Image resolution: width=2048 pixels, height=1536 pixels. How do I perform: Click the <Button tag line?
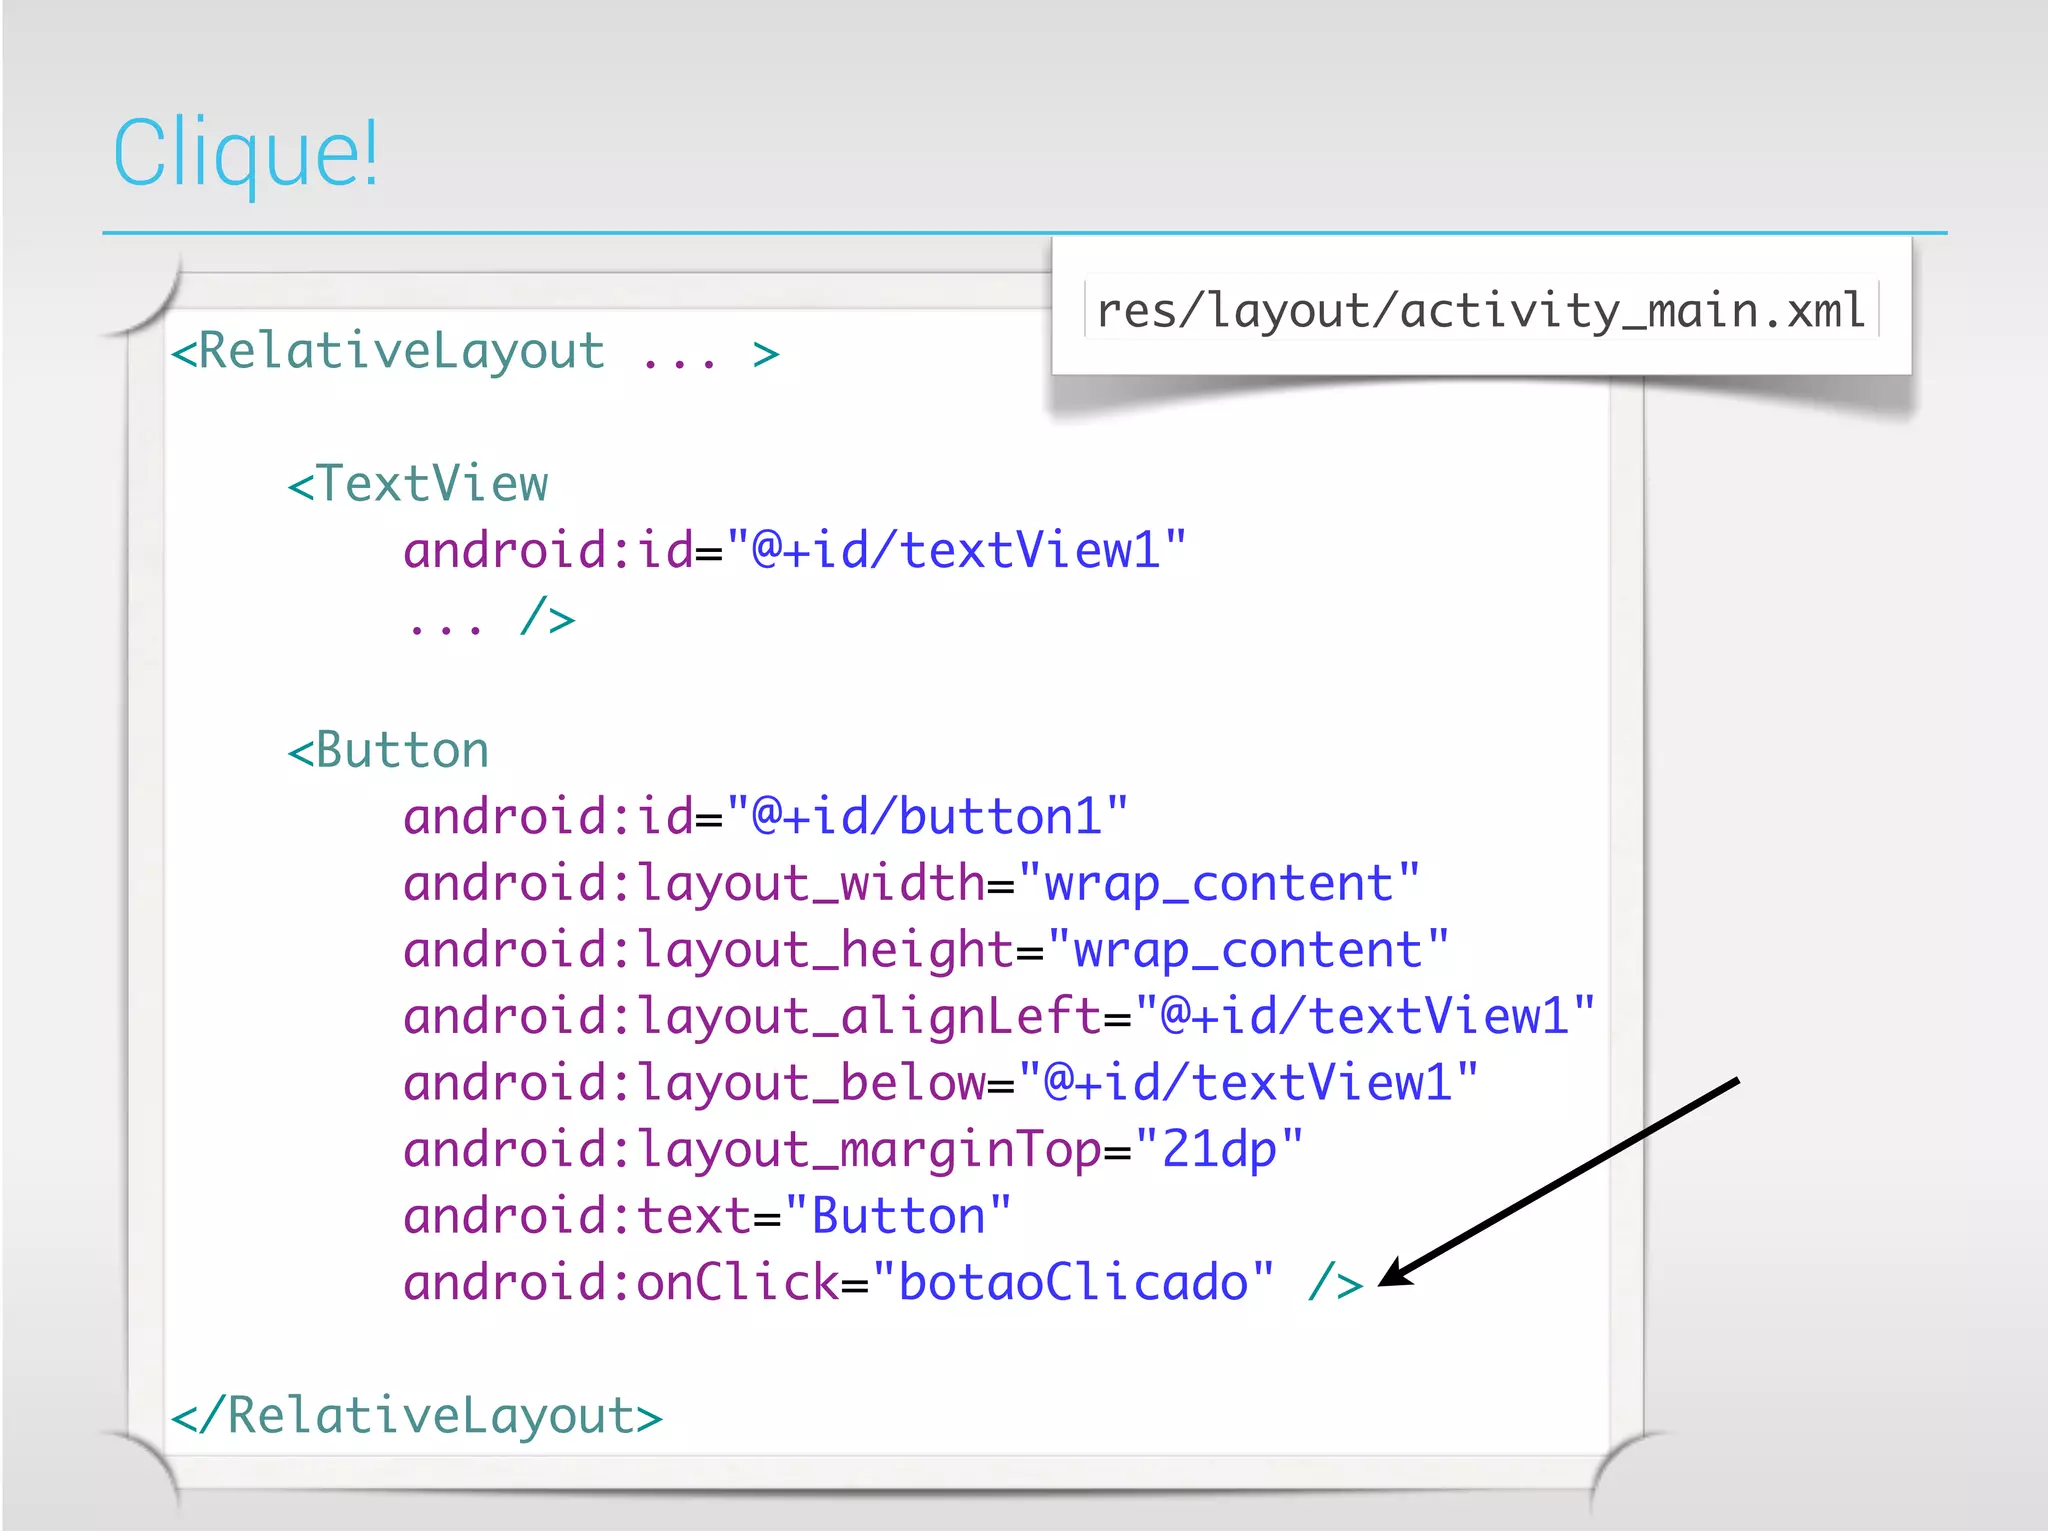click(388, 750)
